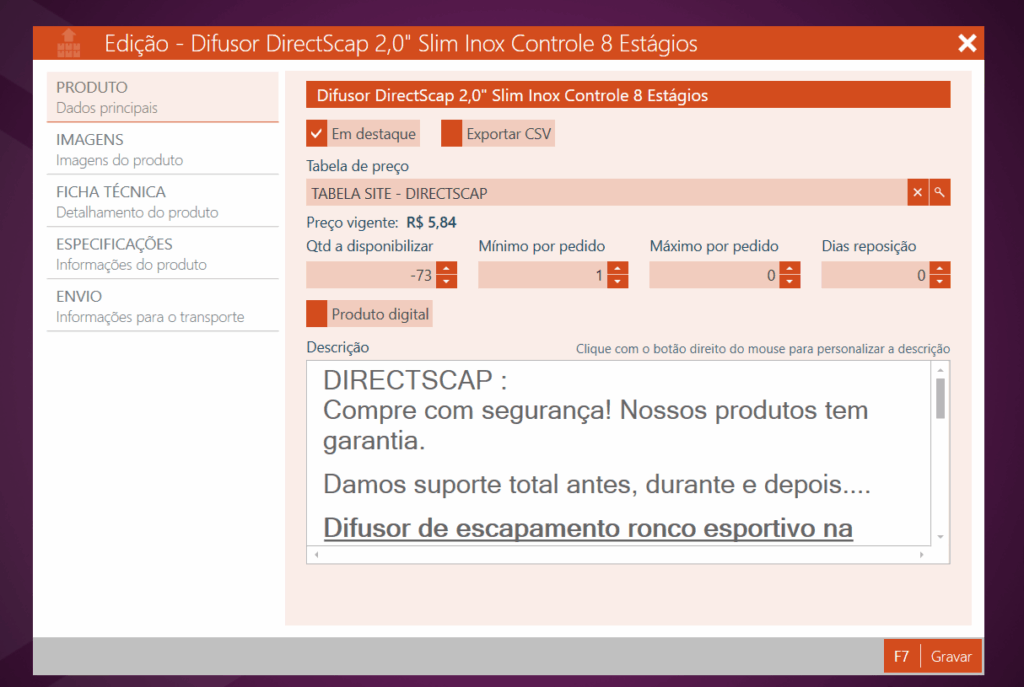1024x687 pixels.
Task: Enable the Exportar CSV checkbox
Action: point(452,134)
